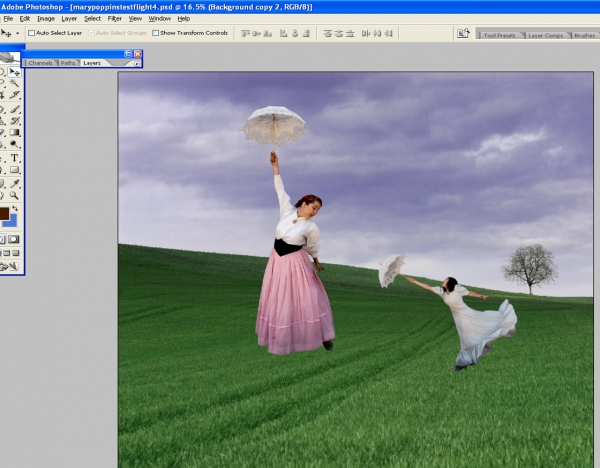The image size is (600, 468).
Task: Enable Show Transform Controls checkbox
Action: [x=155, y=33]
